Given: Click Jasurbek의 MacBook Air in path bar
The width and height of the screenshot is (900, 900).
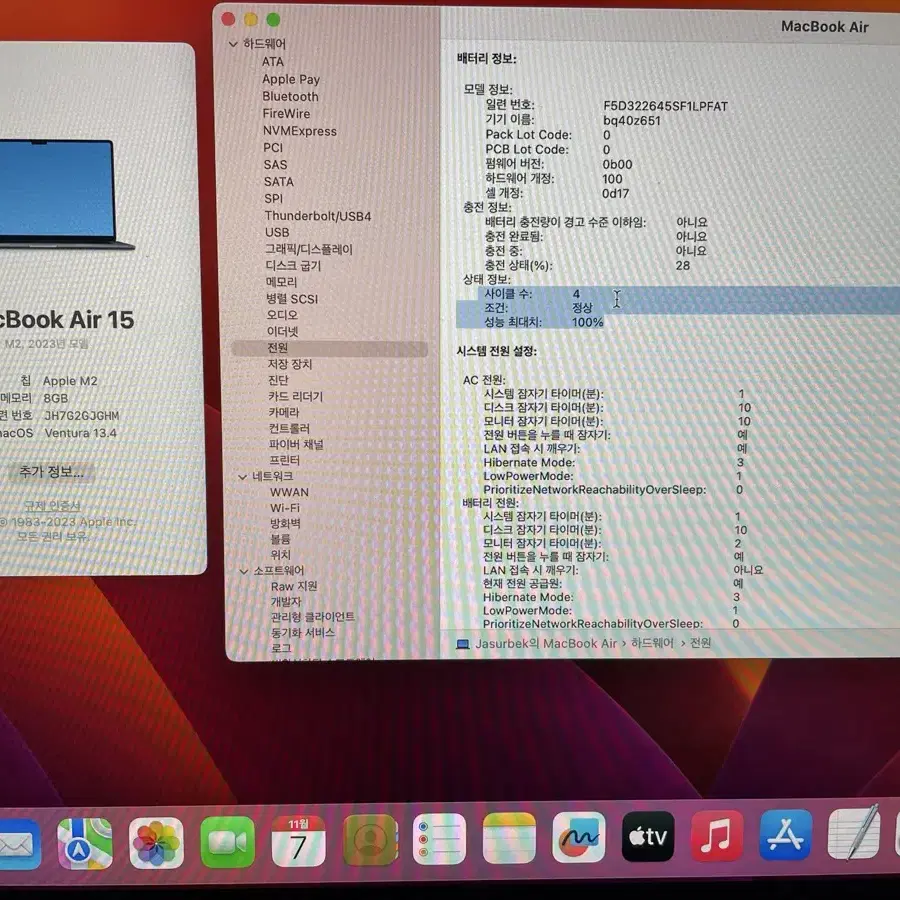Looking at the screenshot, I should (546, 644).
